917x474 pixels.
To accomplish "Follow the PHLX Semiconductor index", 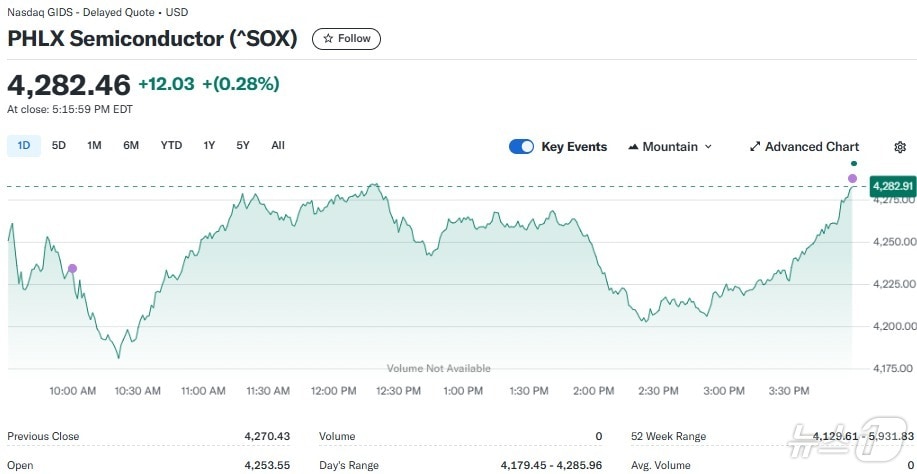I will coord(346,39).
